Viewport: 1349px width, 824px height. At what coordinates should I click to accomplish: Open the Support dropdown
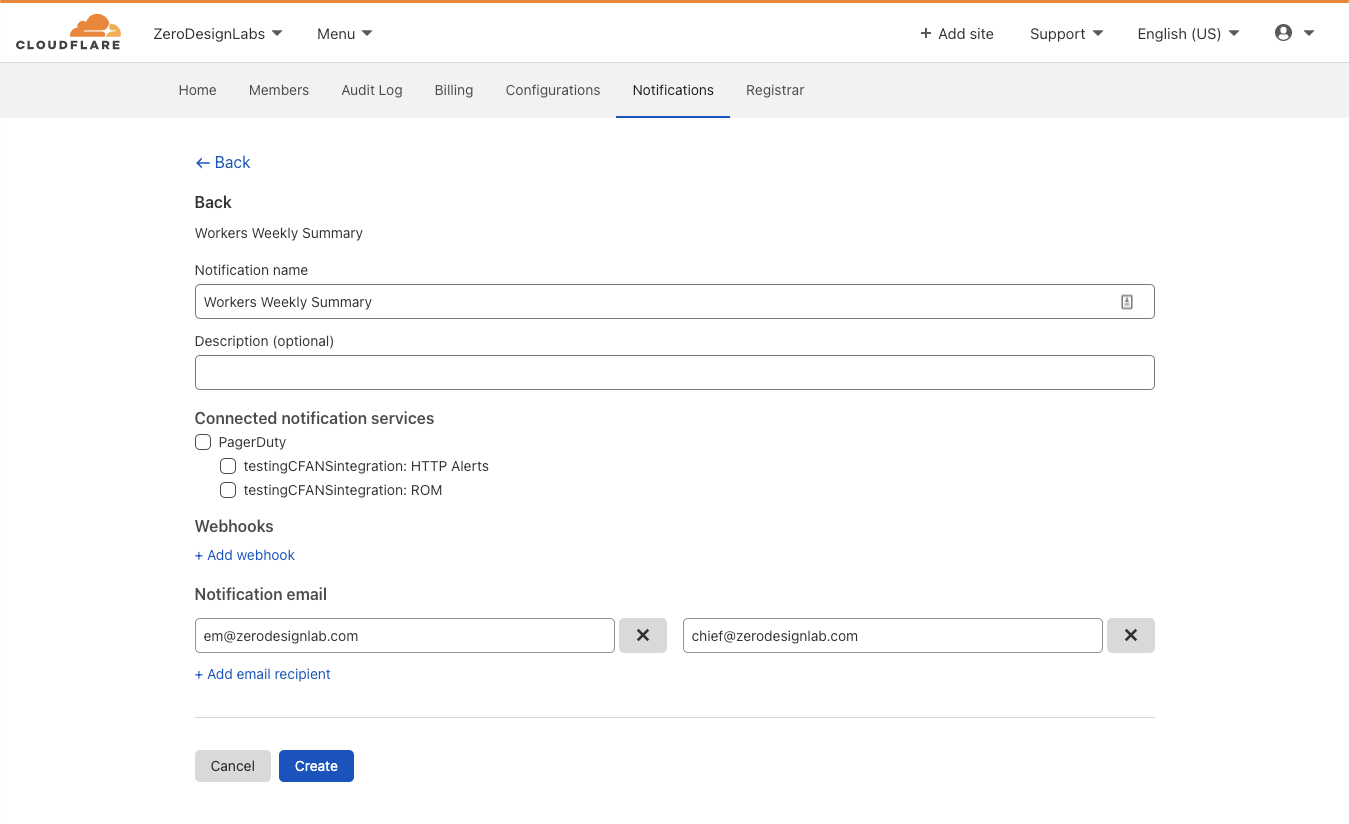coord(1067,34)
